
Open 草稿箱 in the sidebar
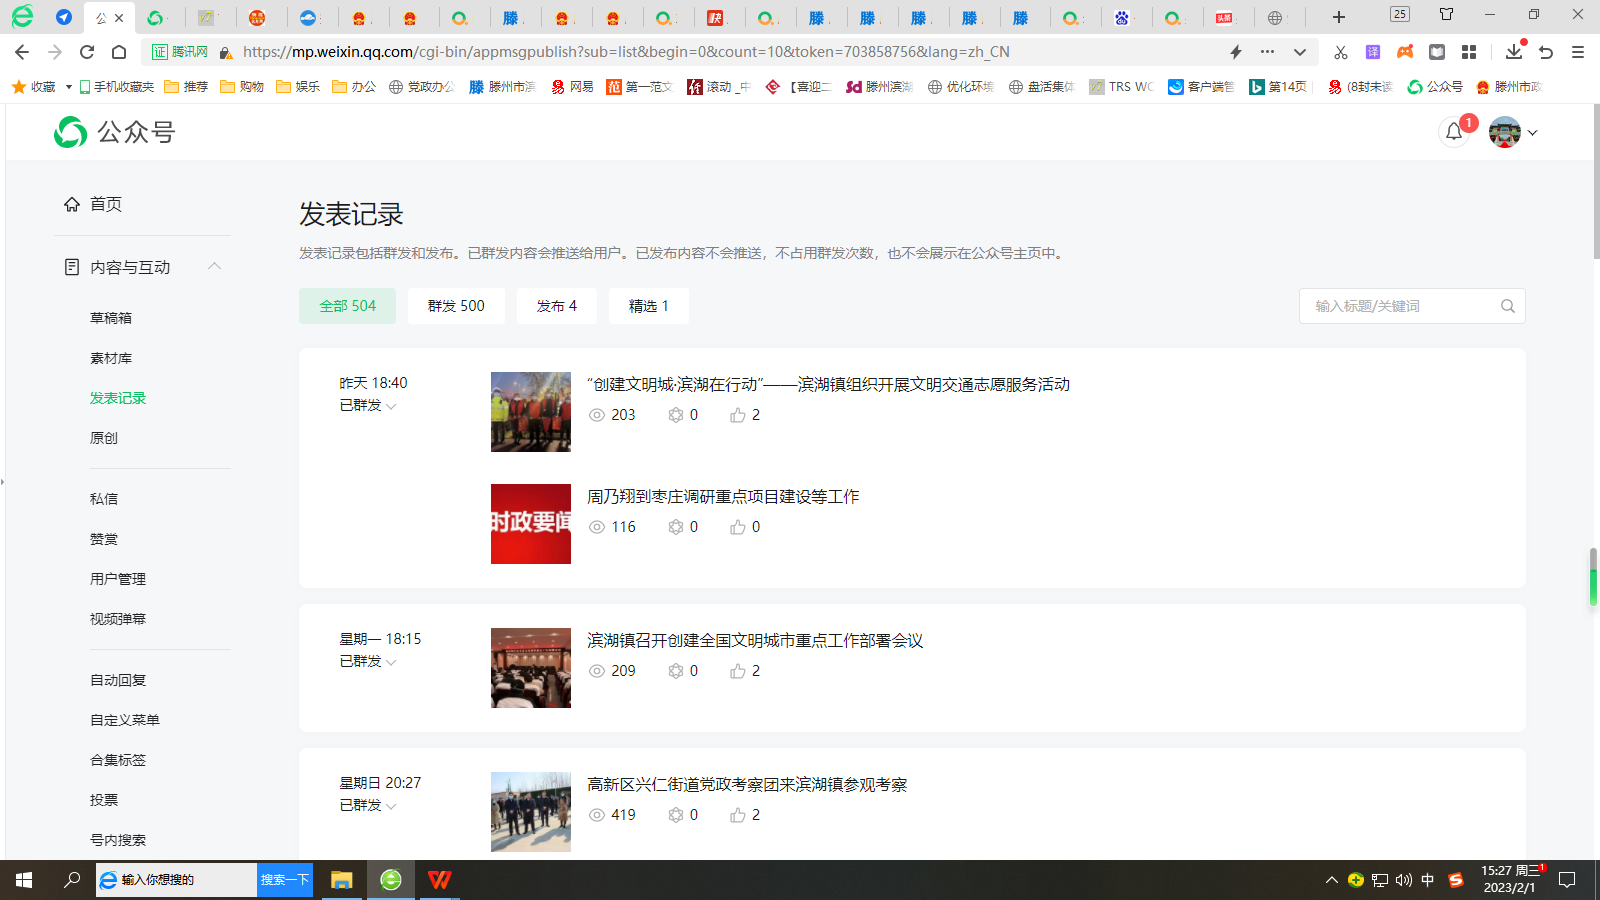tap(111, 318)
